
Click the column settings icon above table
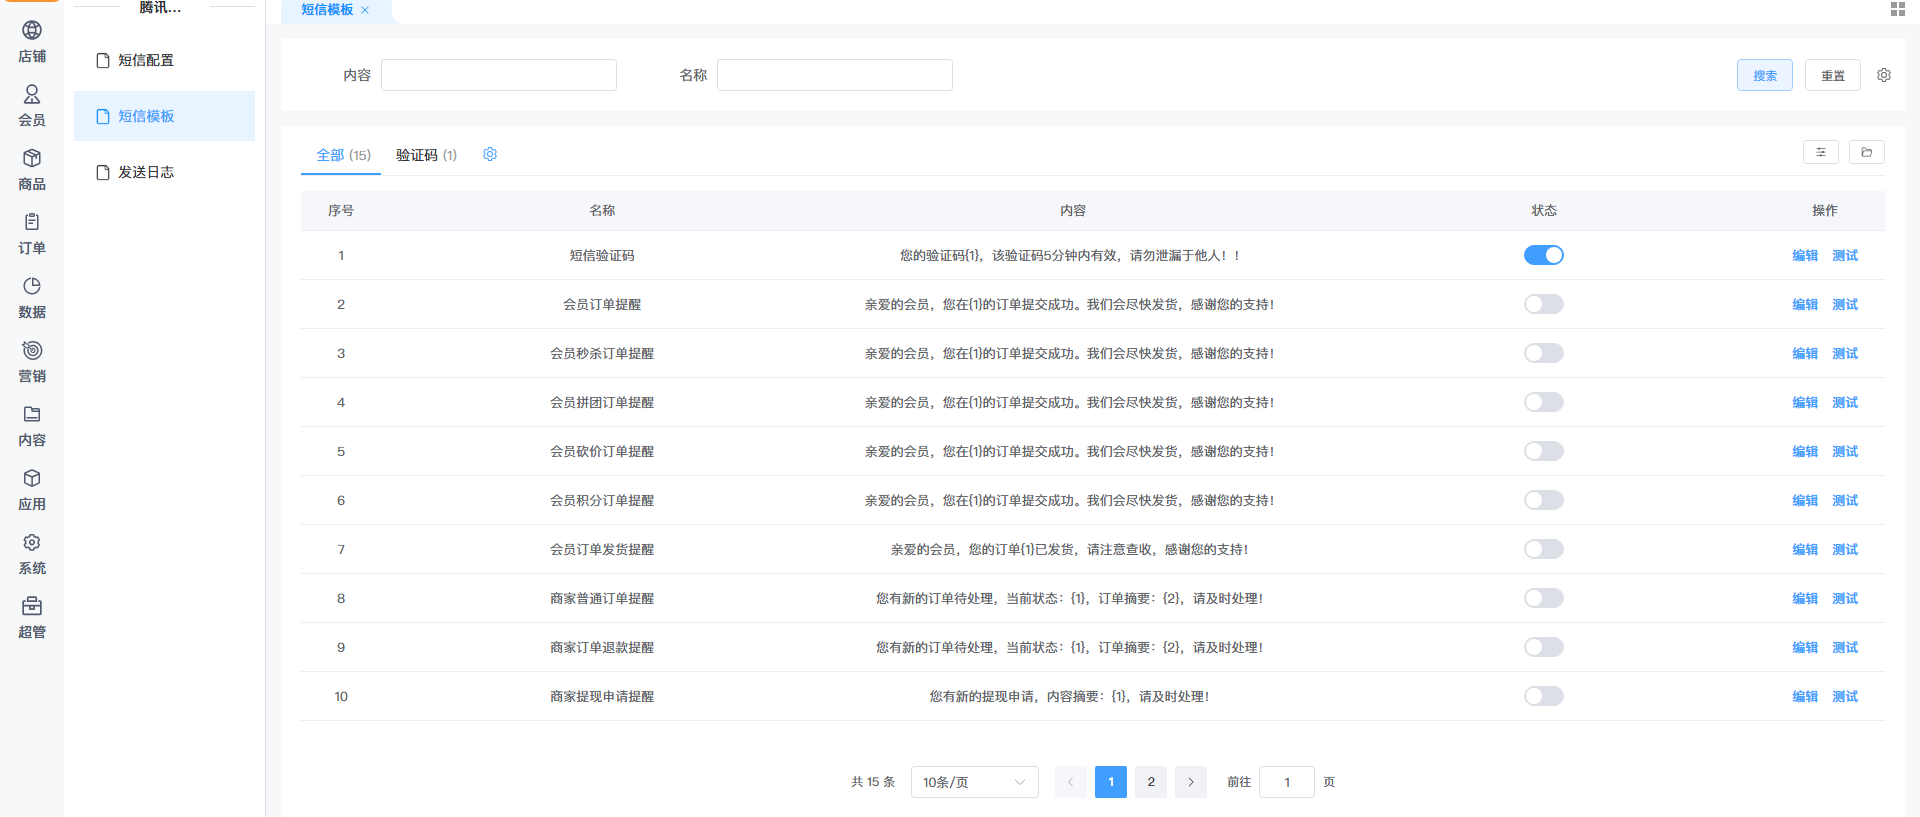pos(1821,152)
